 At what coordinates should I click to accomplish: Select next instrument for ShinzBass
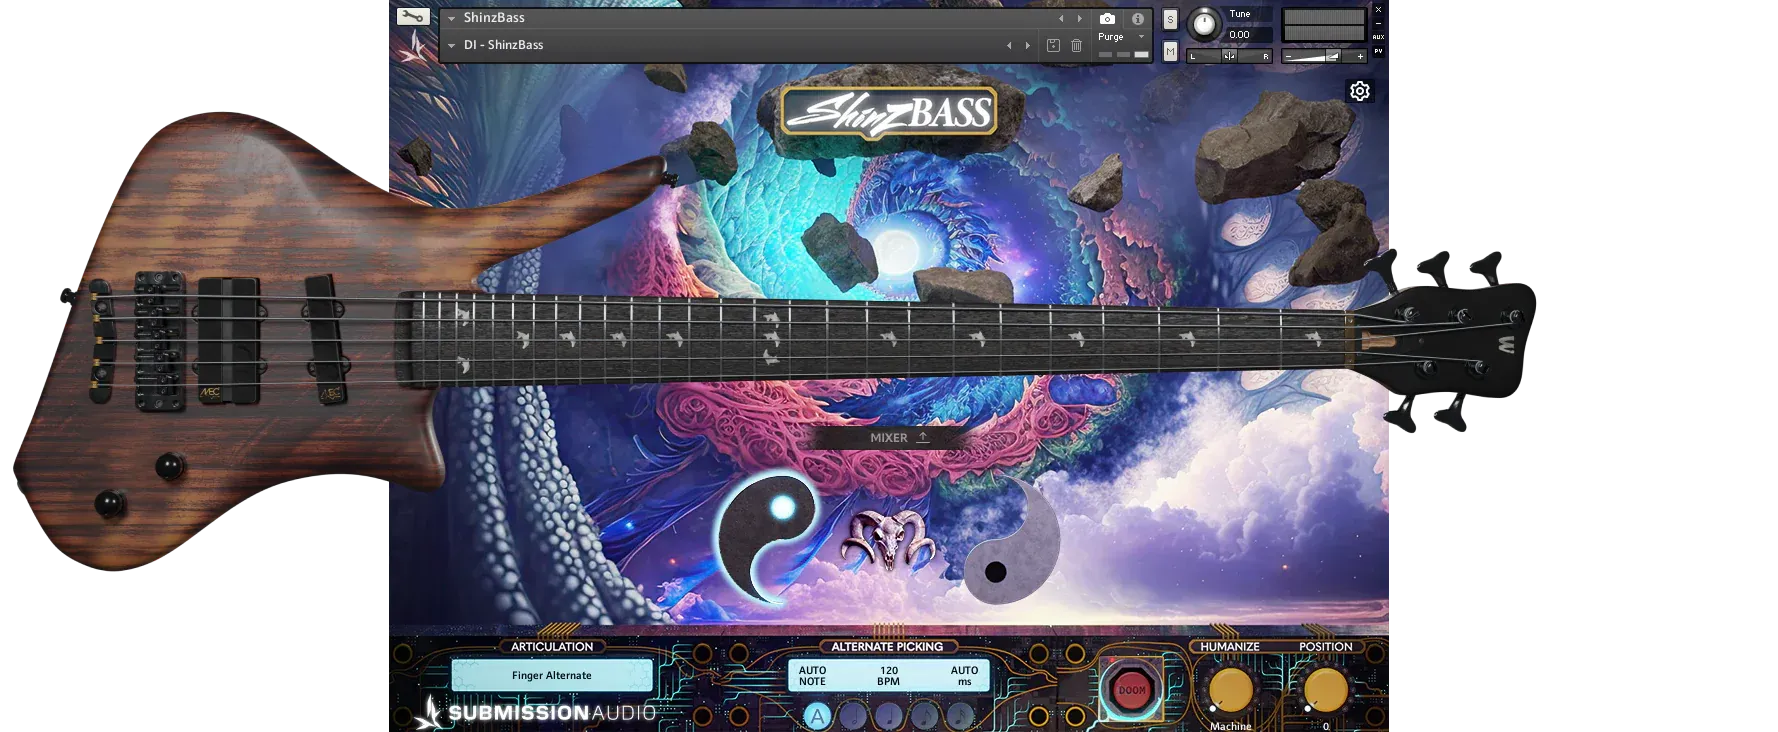coord(1079,18)
